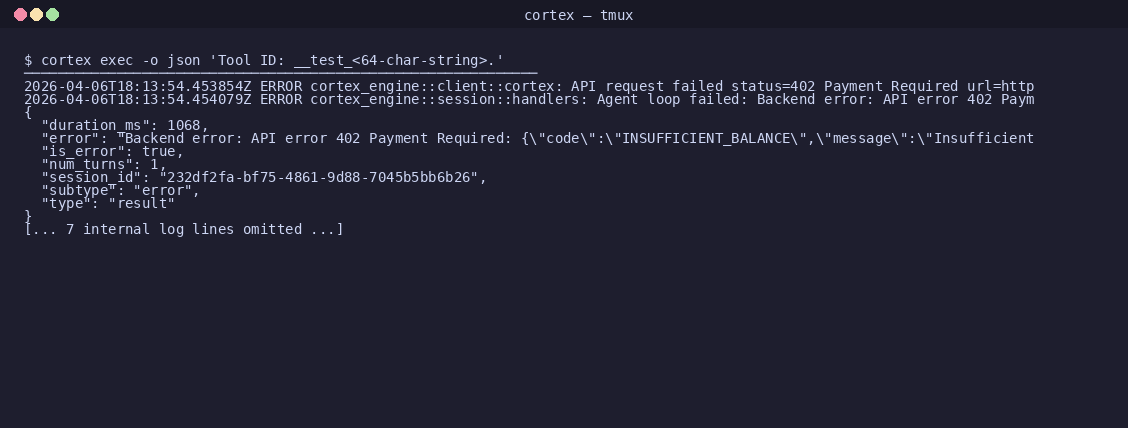Viewport: 1128px width, 428px height.
Task: Click the "duration_ms": 1068 line
Action: click(125, 125)
